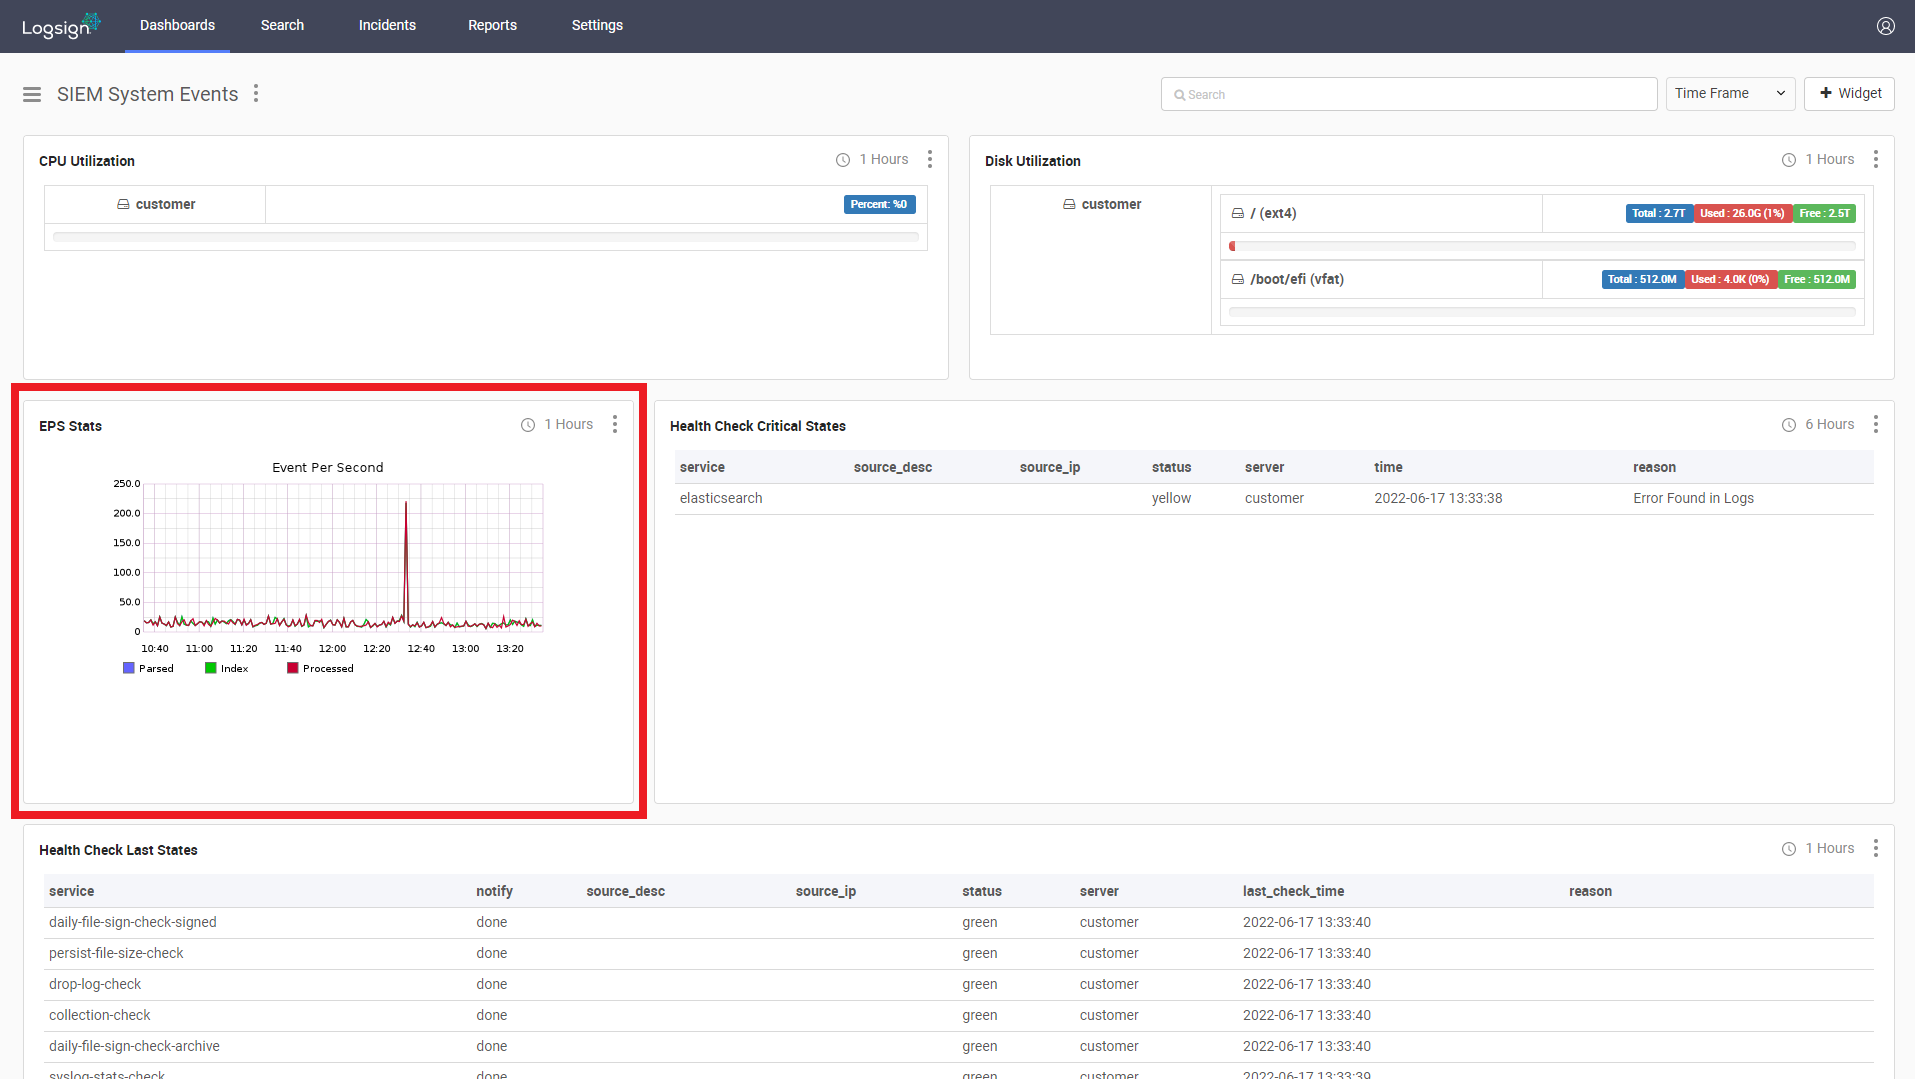
Task: Open the Settings menu
Action: tap(597, 26)
